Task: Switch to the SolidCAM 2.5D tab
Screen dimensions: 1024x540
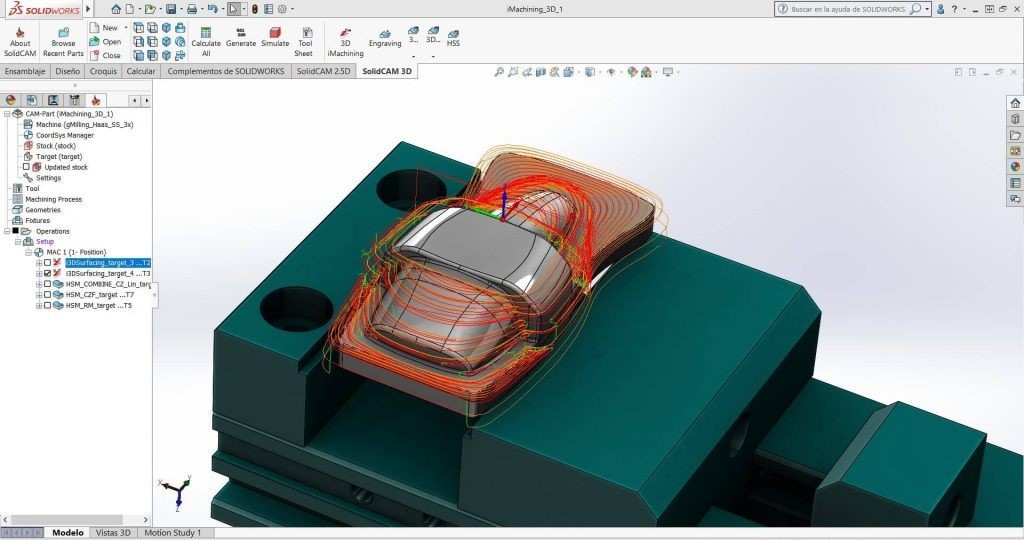Action: point(323,72)
